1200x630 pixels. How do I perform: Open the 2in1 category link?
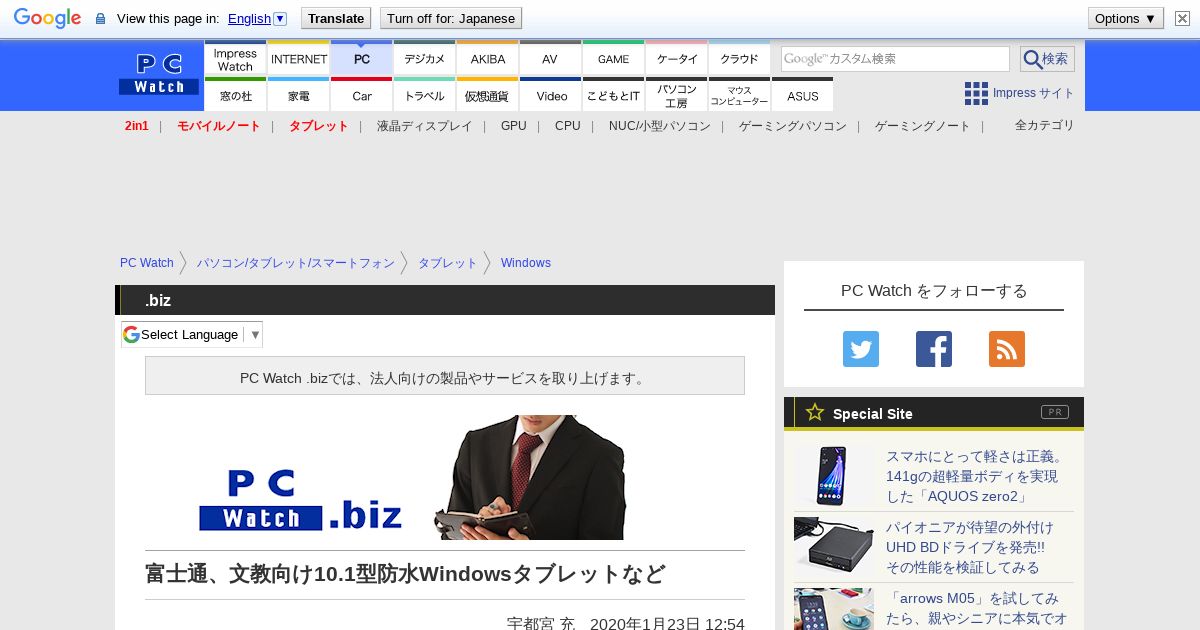coord(137,126)
